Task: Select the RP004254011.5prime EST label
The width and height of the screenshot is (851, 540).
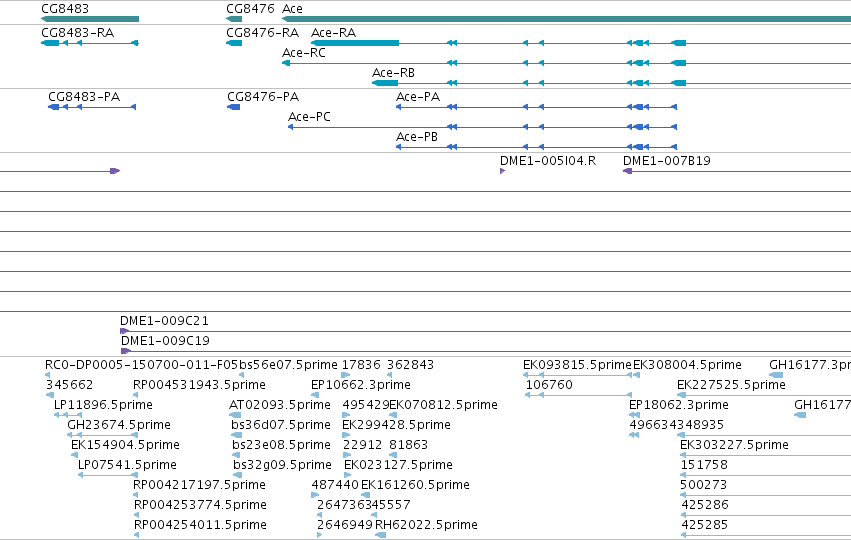Action: tap(200, 525)
